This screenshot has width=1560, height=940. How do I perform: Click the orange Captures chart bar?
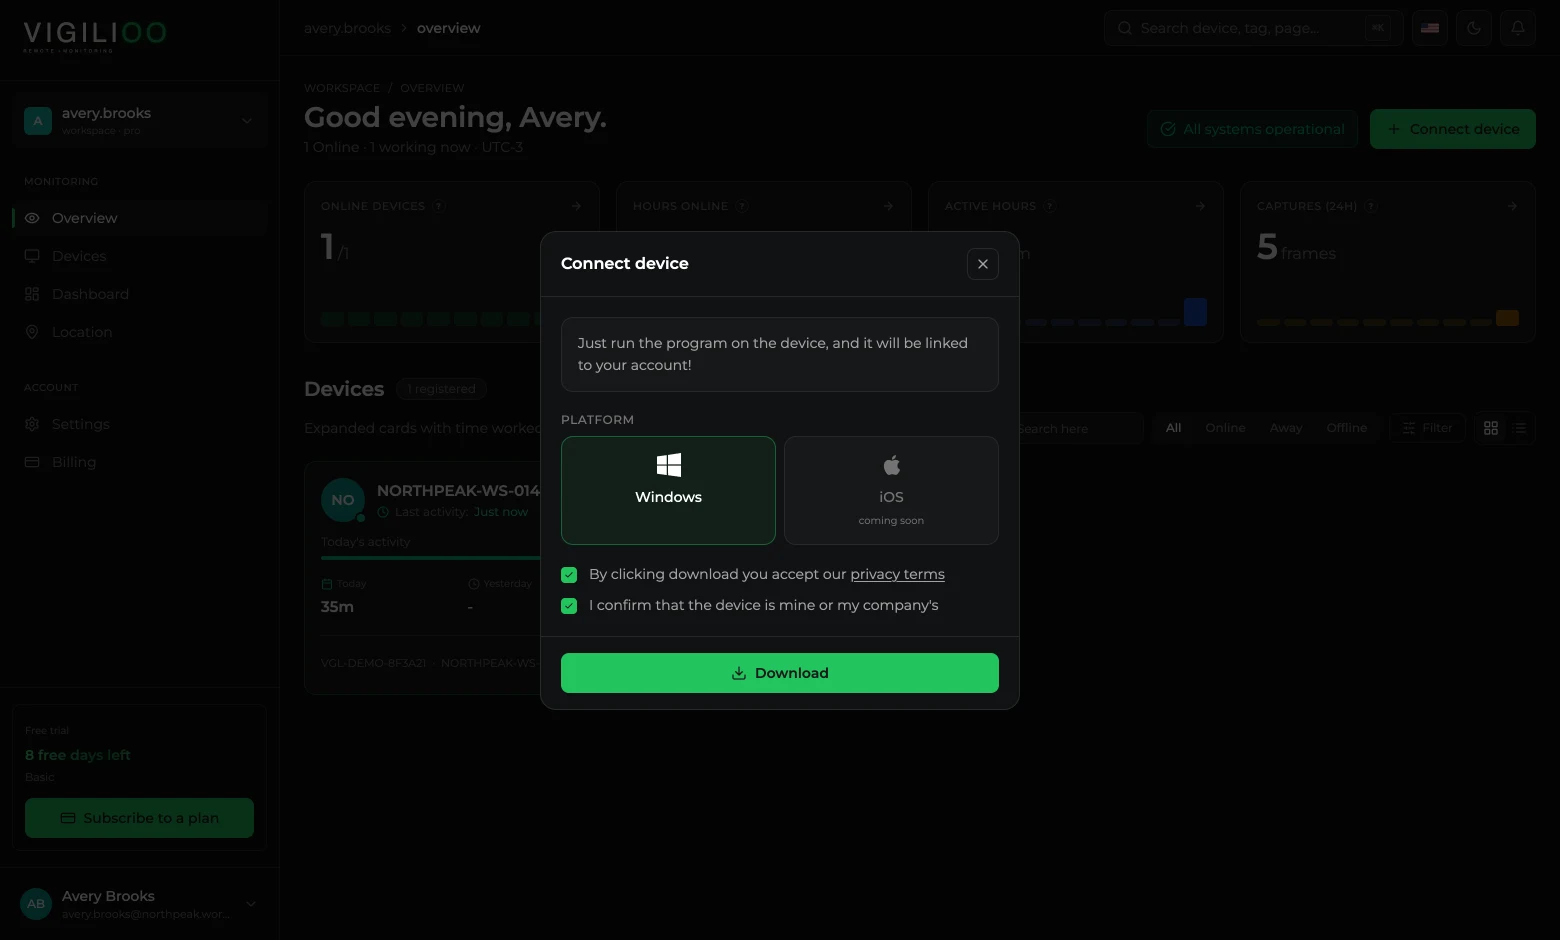[1507, 318]
